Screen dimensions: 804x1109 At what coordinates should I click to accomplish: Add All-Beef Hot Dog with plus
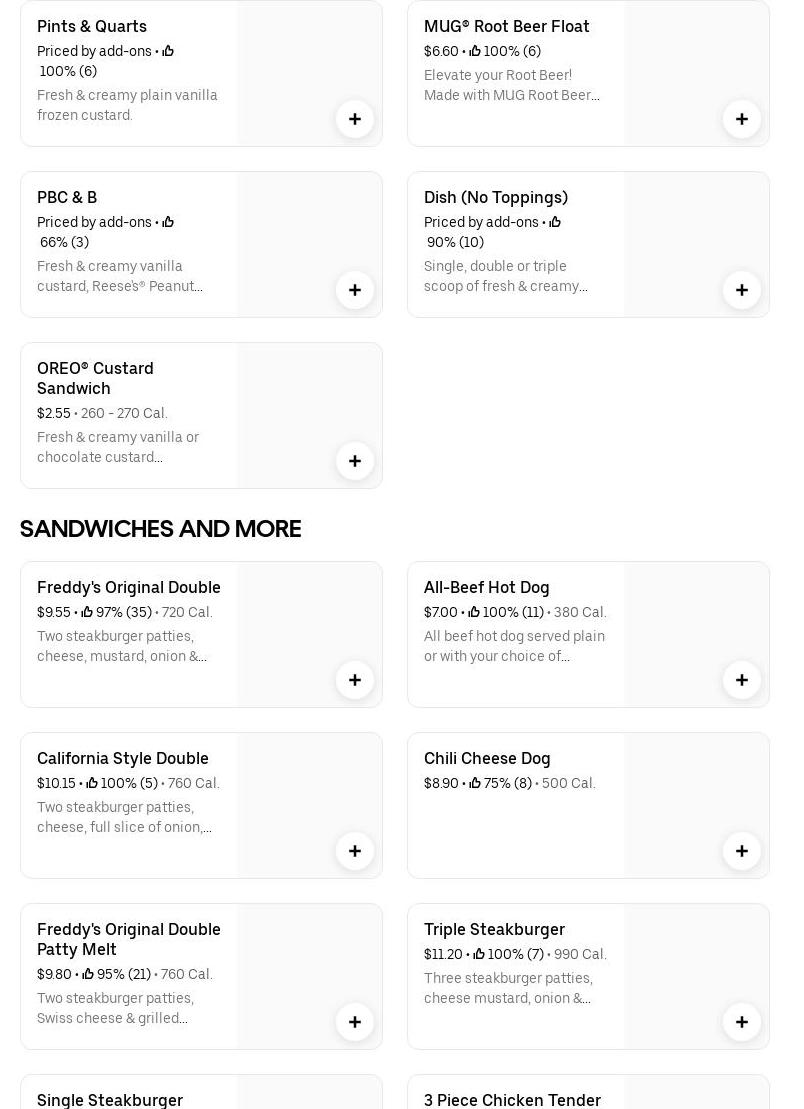(x=742, y=680)
